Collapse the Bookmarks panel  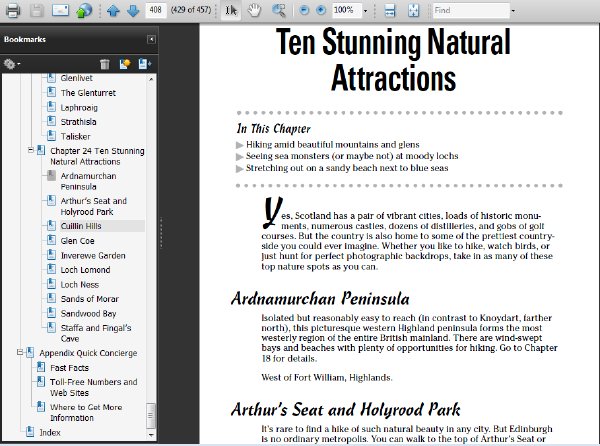click(x=152, y=39)
